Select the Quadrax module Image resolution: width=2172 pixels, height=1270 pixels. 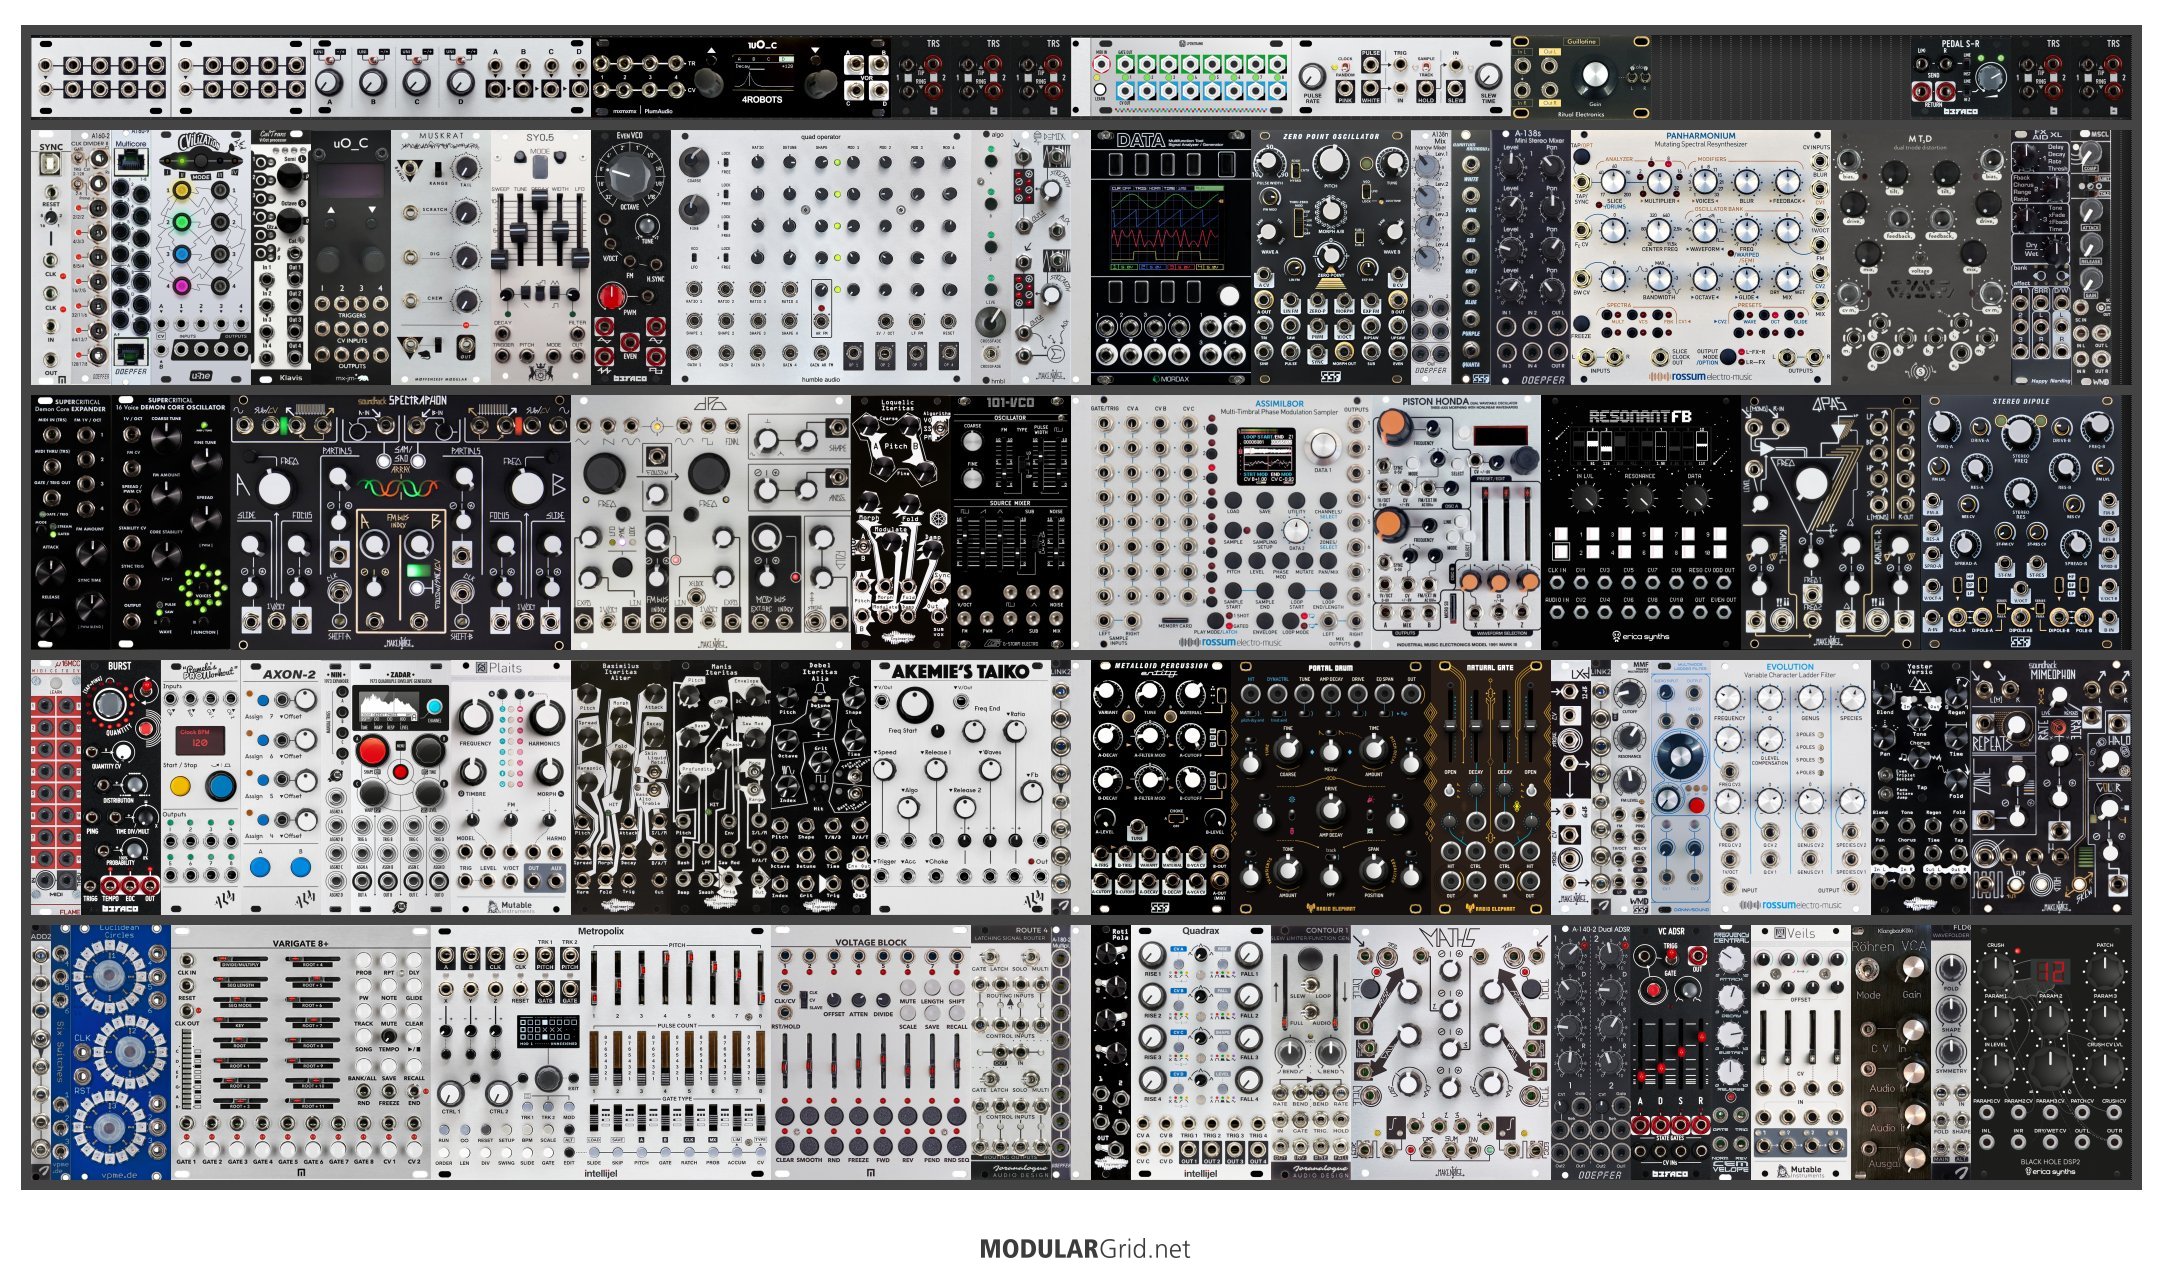coord(1201,1051)
